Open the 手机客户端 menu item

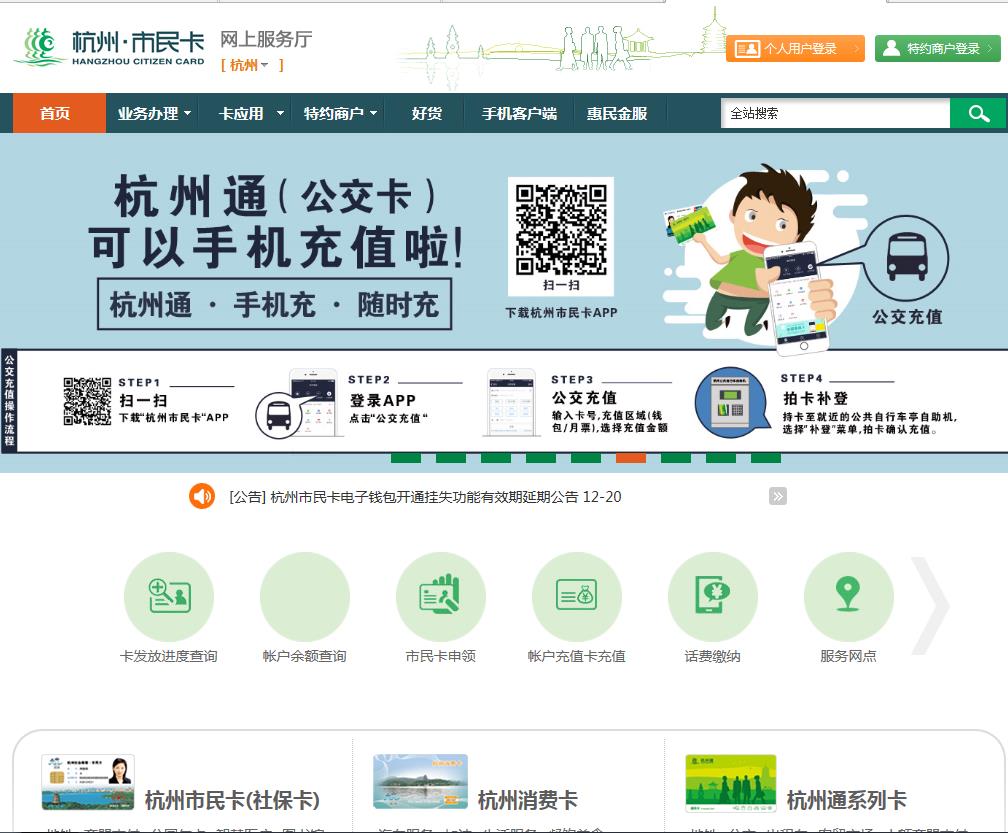pyautogui.click(x=519, y=113)
